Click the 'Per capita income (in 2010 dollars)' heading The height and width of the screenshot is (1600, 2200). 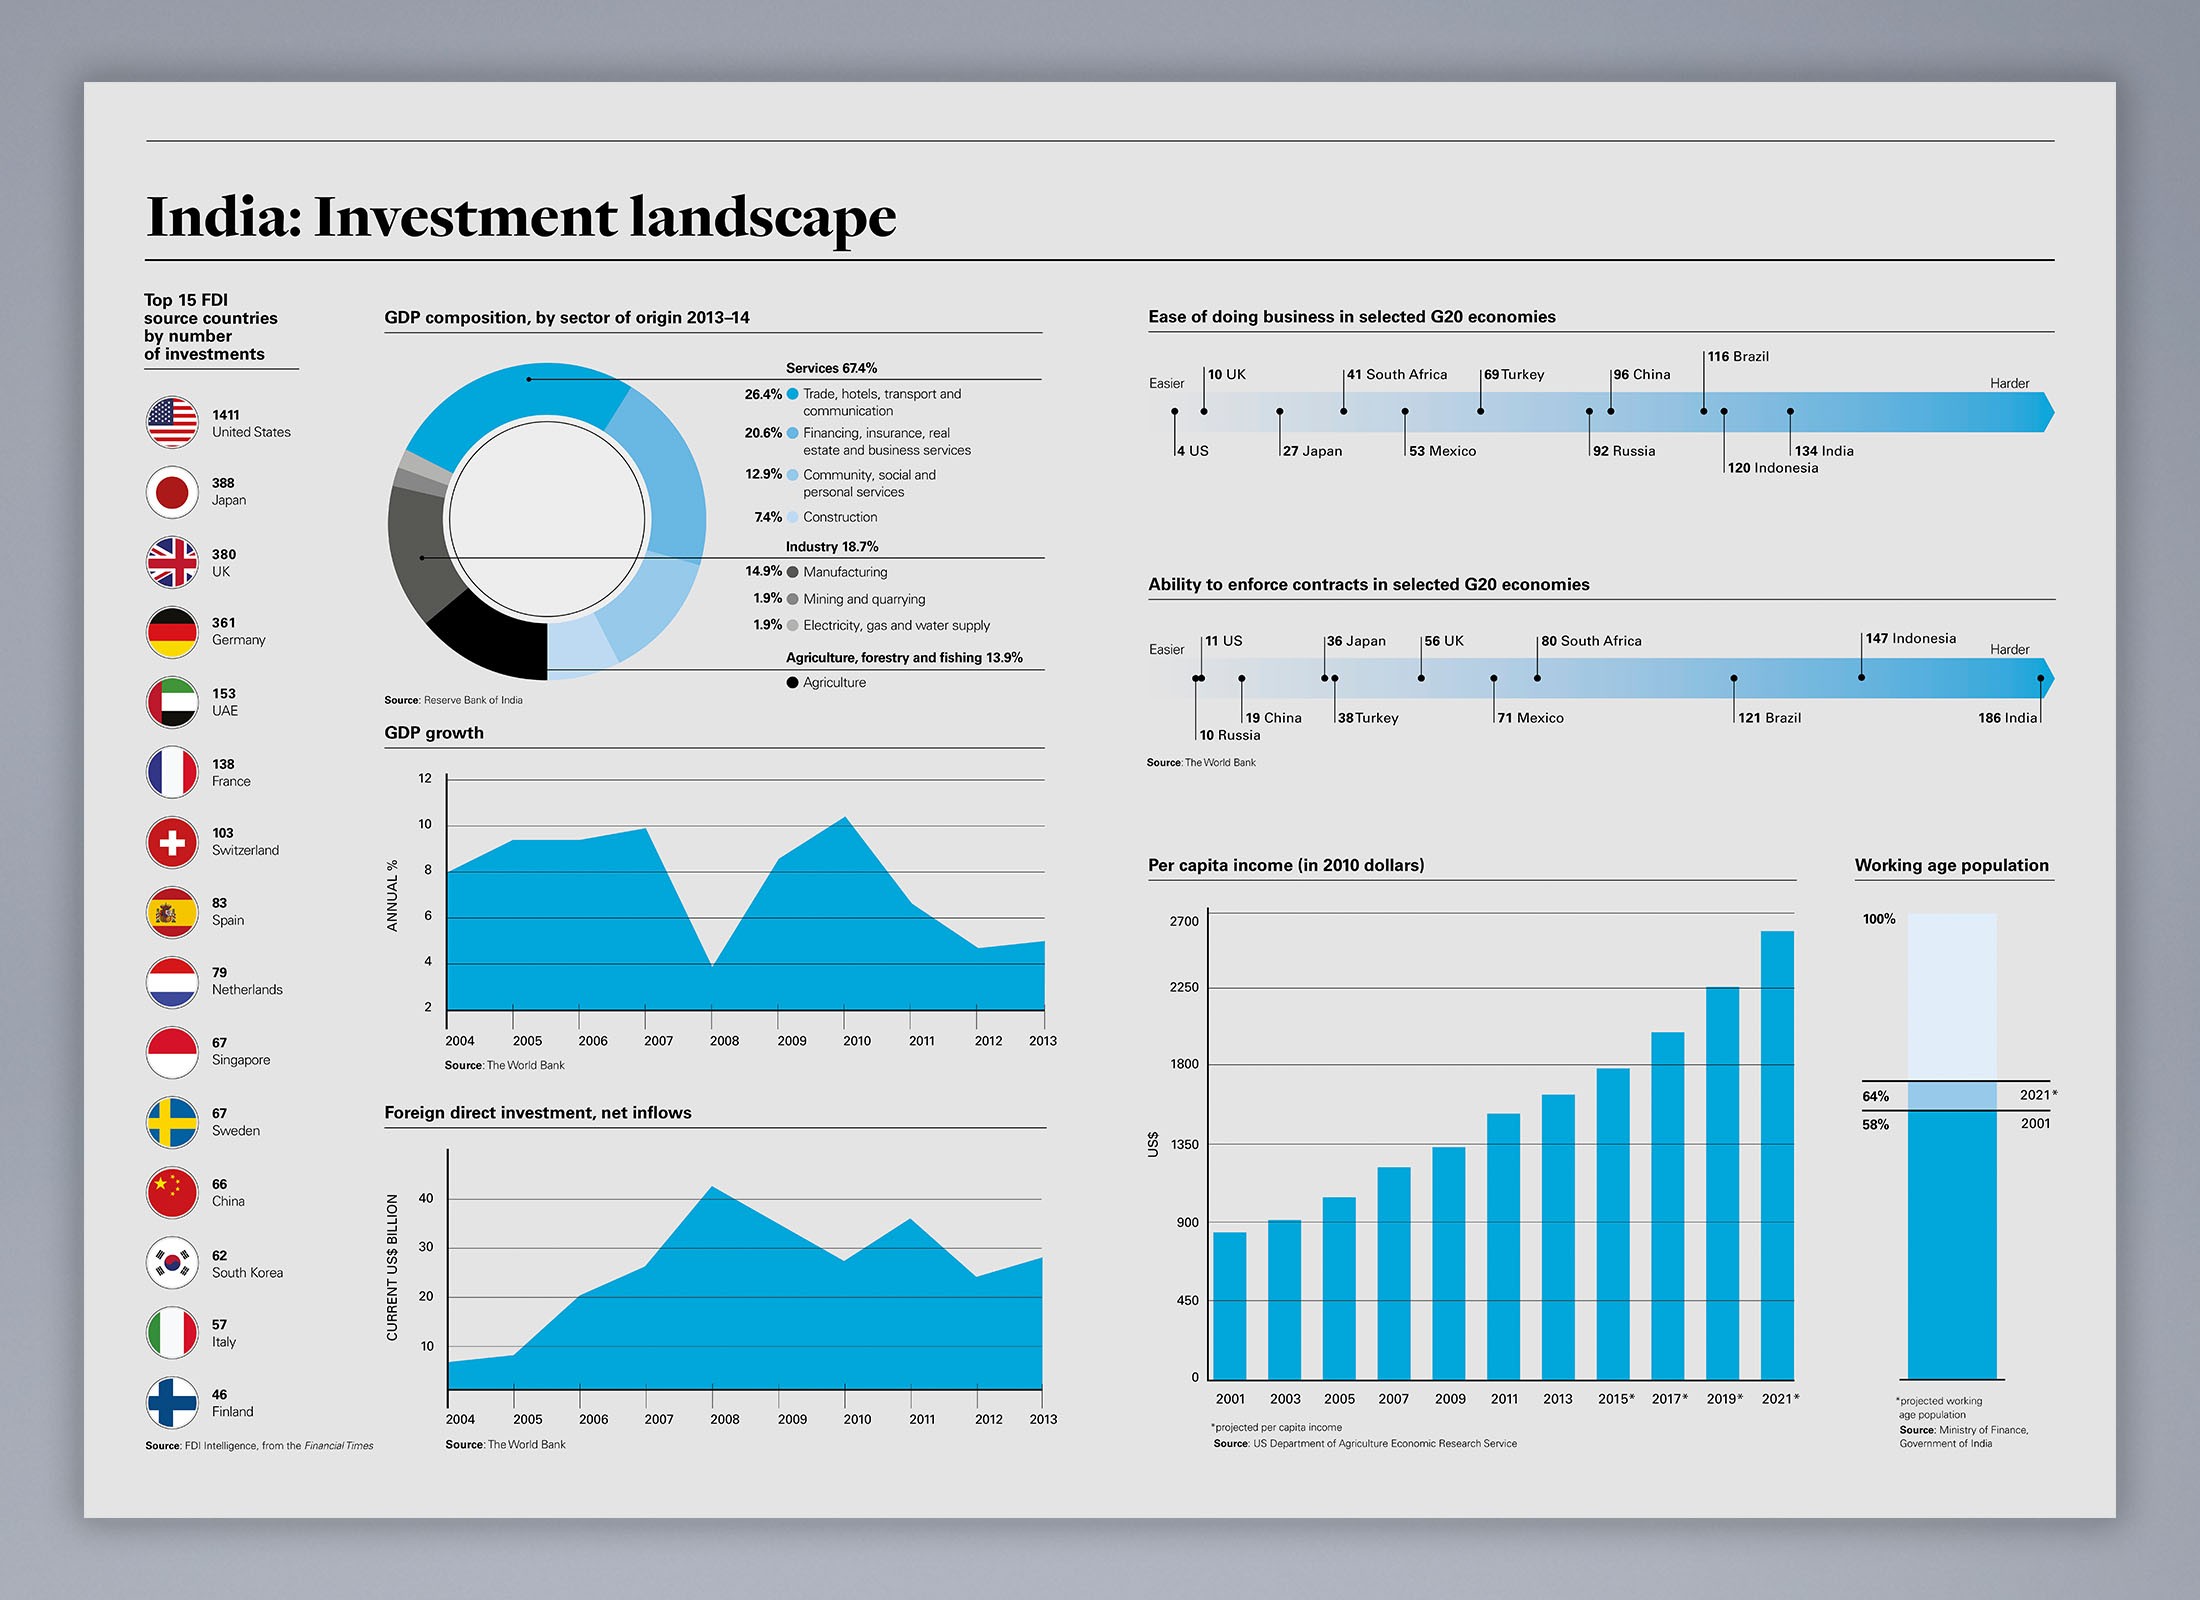coord(1286,865)
